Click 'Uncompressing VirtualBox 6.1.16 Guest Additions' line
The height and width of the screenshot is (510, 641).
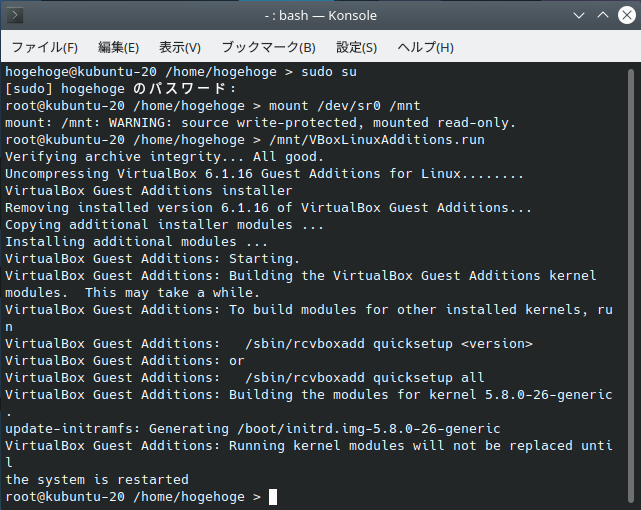[x=264, y=174]
